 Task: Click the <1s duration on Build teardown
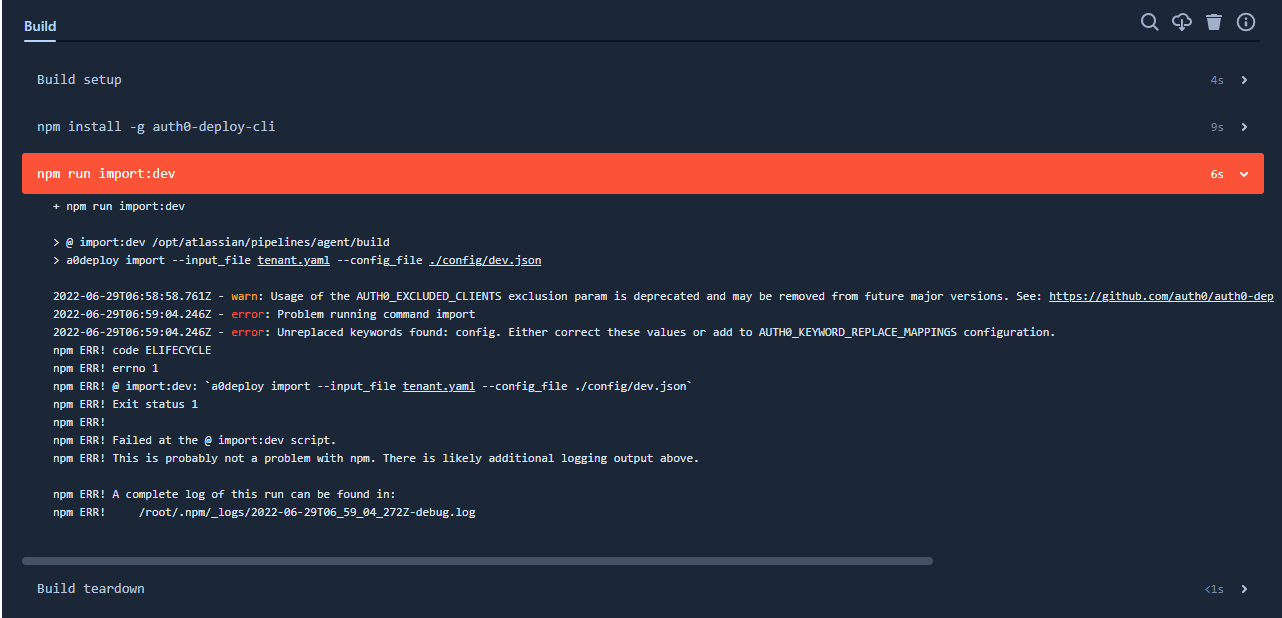click(1214, 589)
